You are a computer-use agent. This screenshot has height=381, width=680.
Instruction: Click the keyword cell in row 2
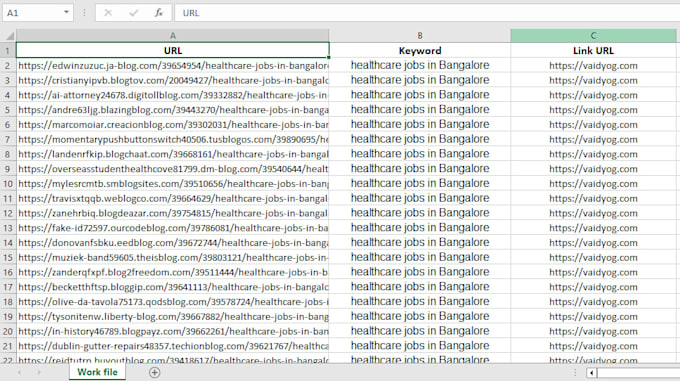pyautogui.click(x=420, y=65)
